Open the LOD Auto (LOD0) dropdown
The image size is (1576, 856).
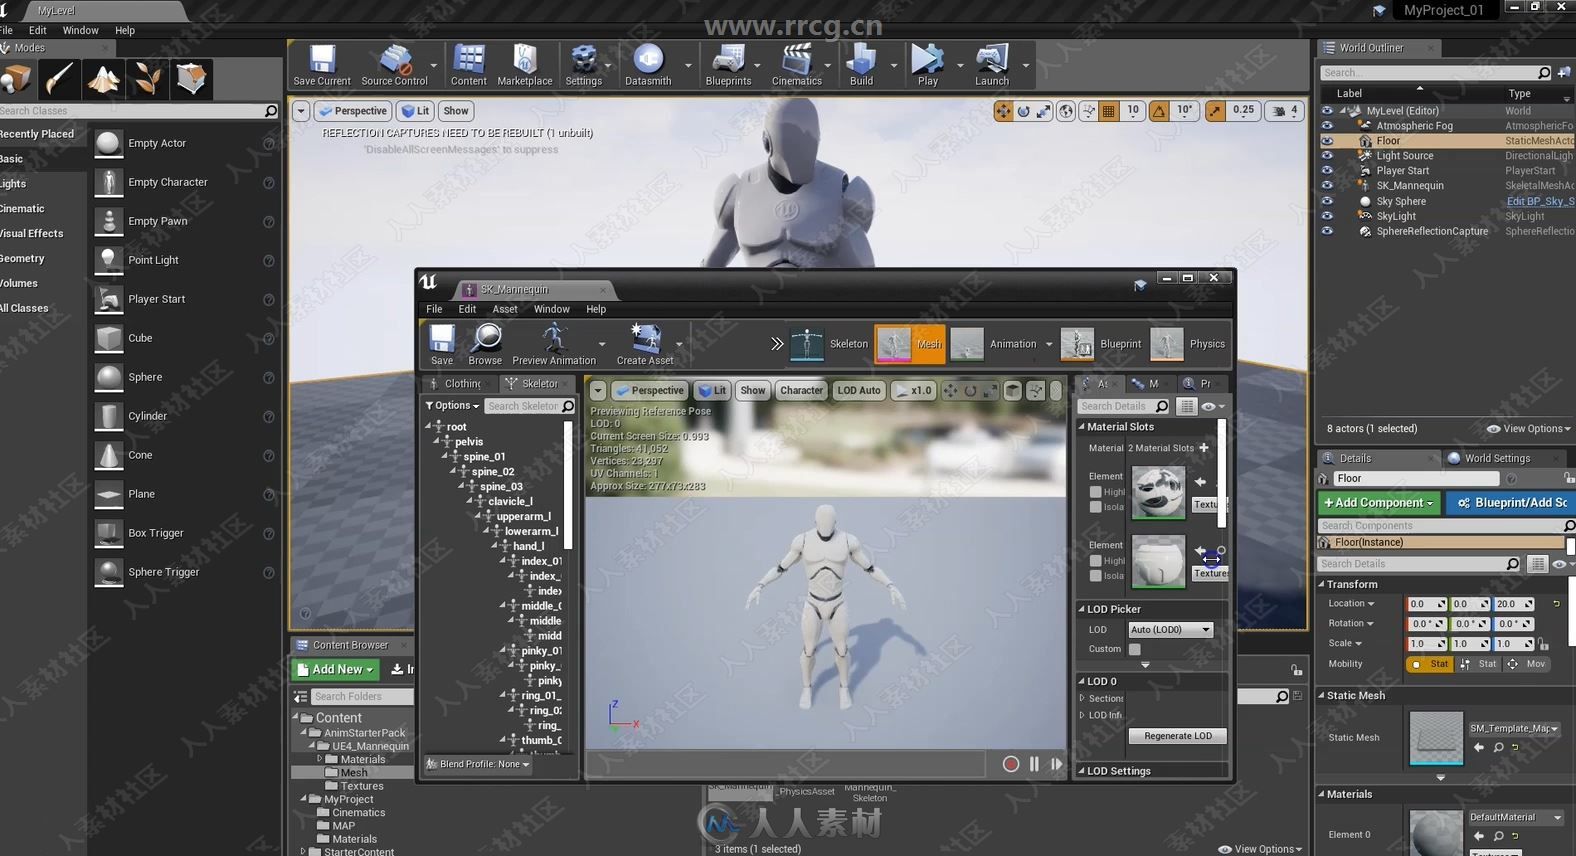(x=1170, y=630)
